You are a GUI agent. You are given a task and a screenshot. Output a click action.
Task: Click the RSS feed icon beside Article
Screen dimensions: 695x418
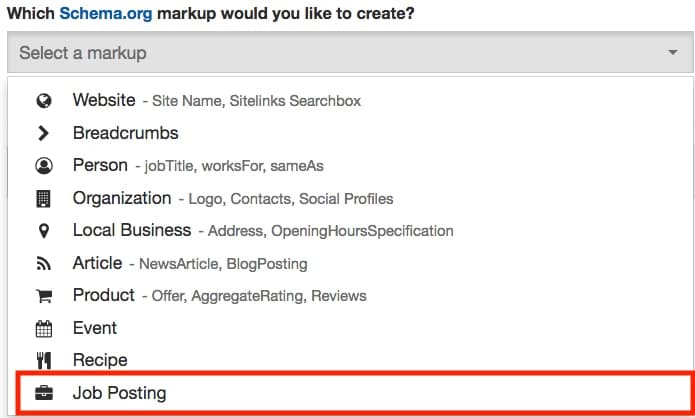point(43,264)
